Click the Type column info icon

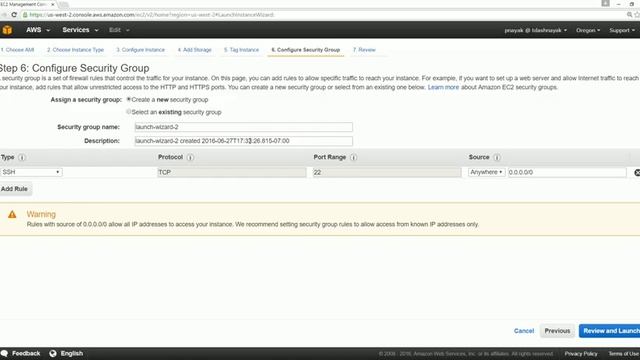22,158
